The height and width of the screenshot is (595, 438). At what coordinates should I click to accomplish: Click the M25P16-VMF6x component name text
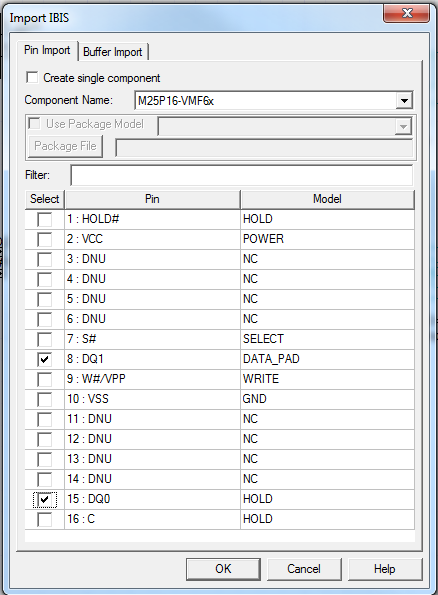click(x=176, y=101)
